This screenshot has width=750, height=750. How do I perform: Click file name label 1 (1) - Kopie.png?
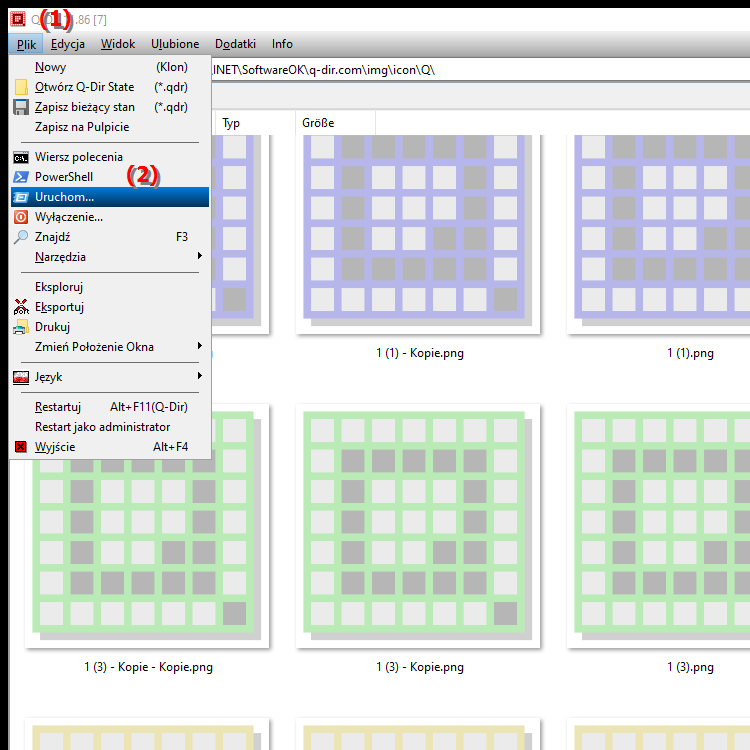pos(420,353)
